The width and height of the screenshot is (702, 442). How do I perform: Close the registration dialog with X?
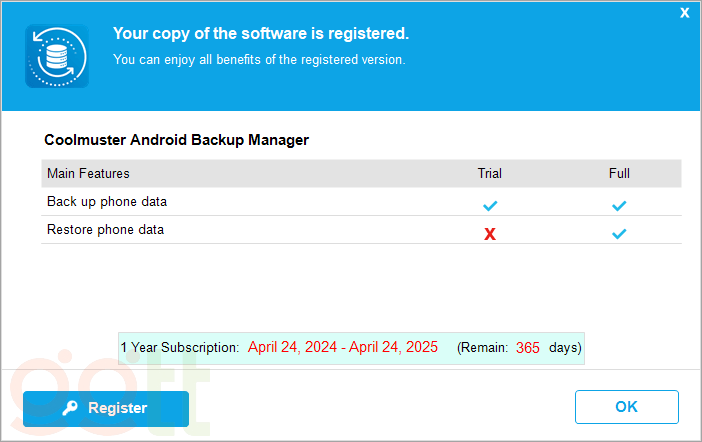[685, 13]
